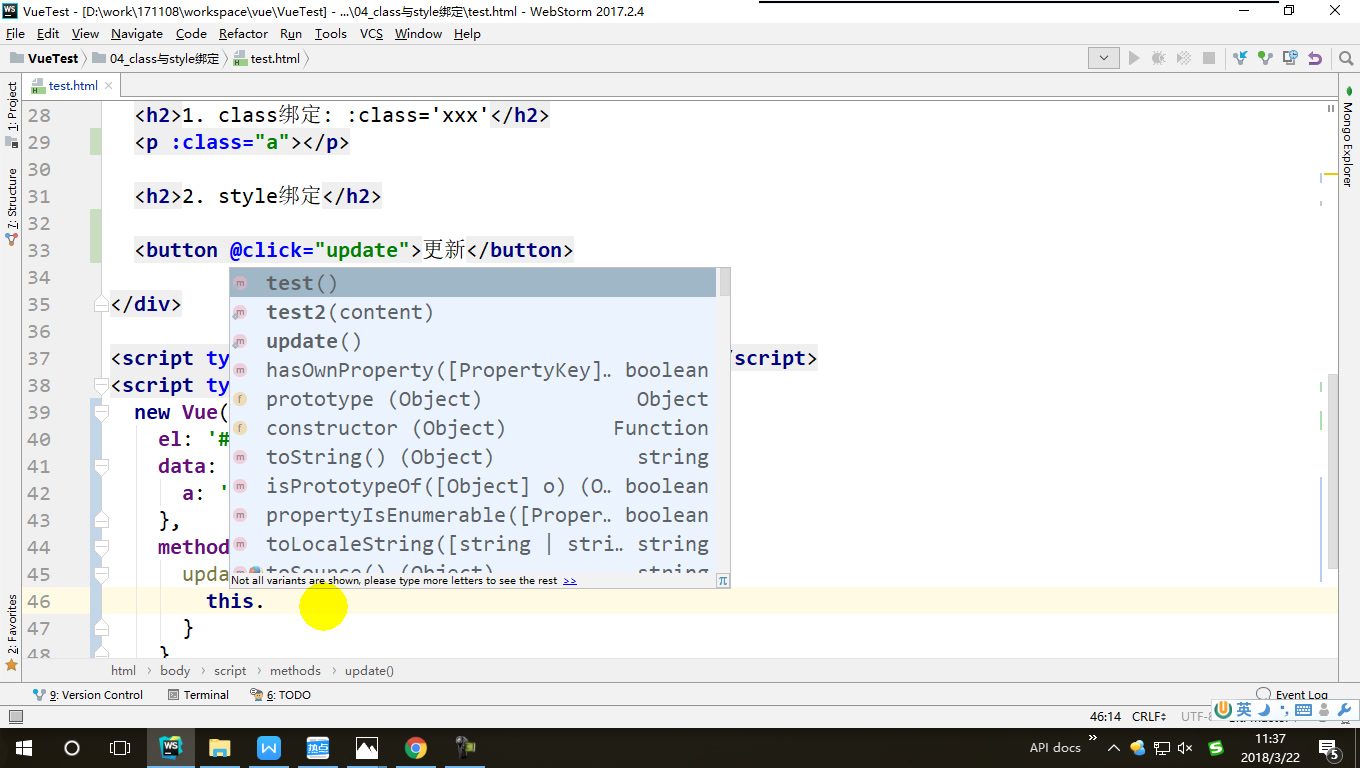Viewport: 1360px width, 768px height.
Task: Select propertyIsEnumerable completion suggestion
Action: click(x=473, y=515)
